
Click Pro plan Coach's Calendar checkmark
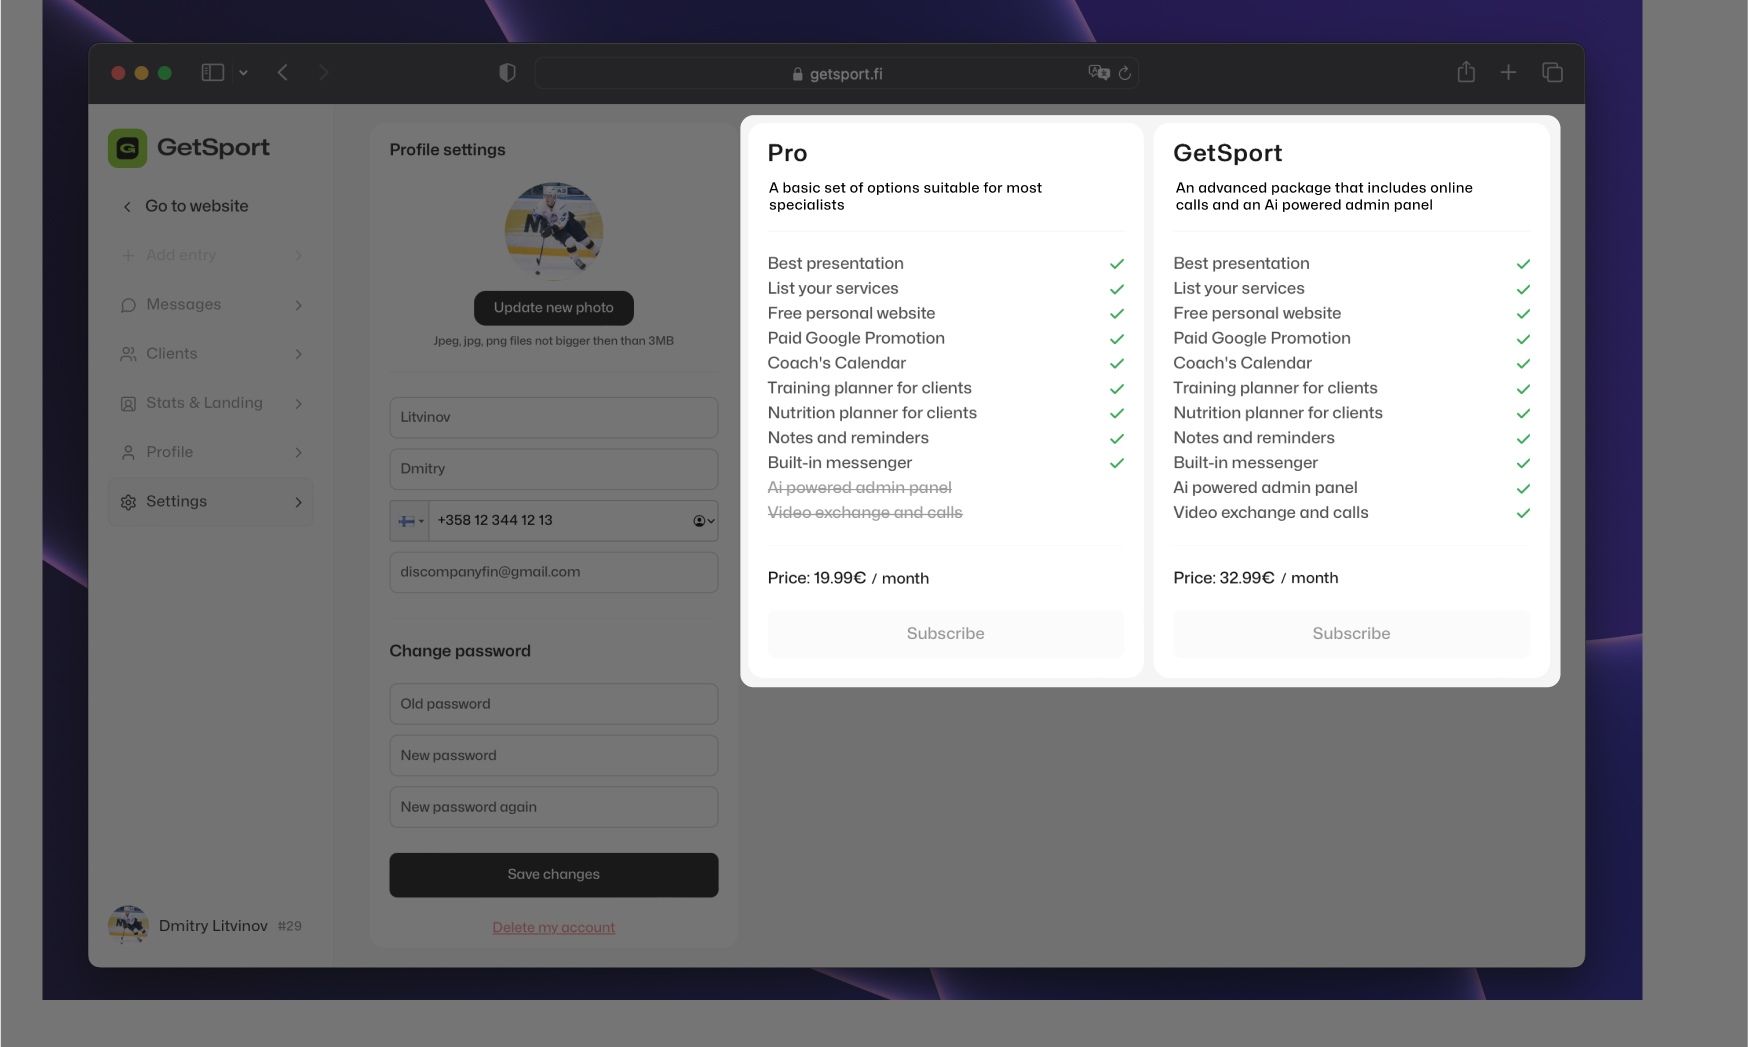[x=1117, y=364]
